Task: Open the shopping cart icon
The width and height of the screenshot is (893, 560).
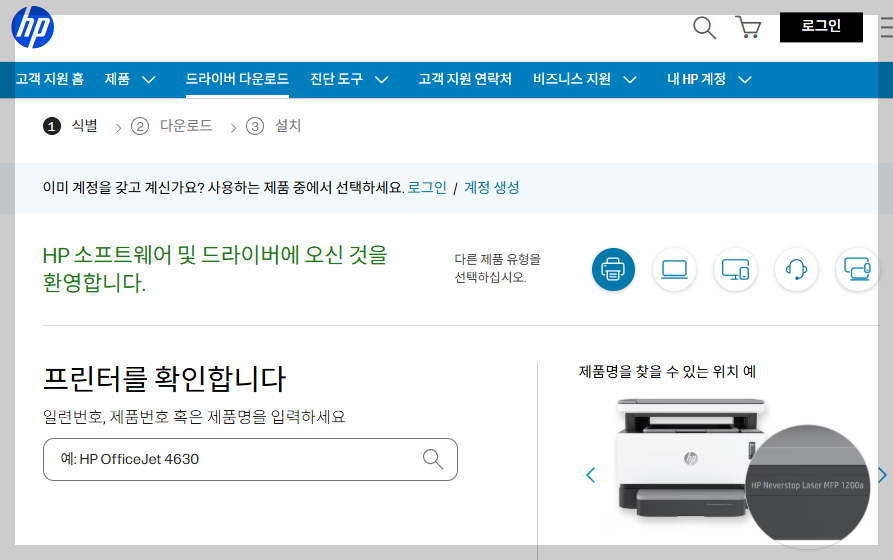Action: click(748, 27)
